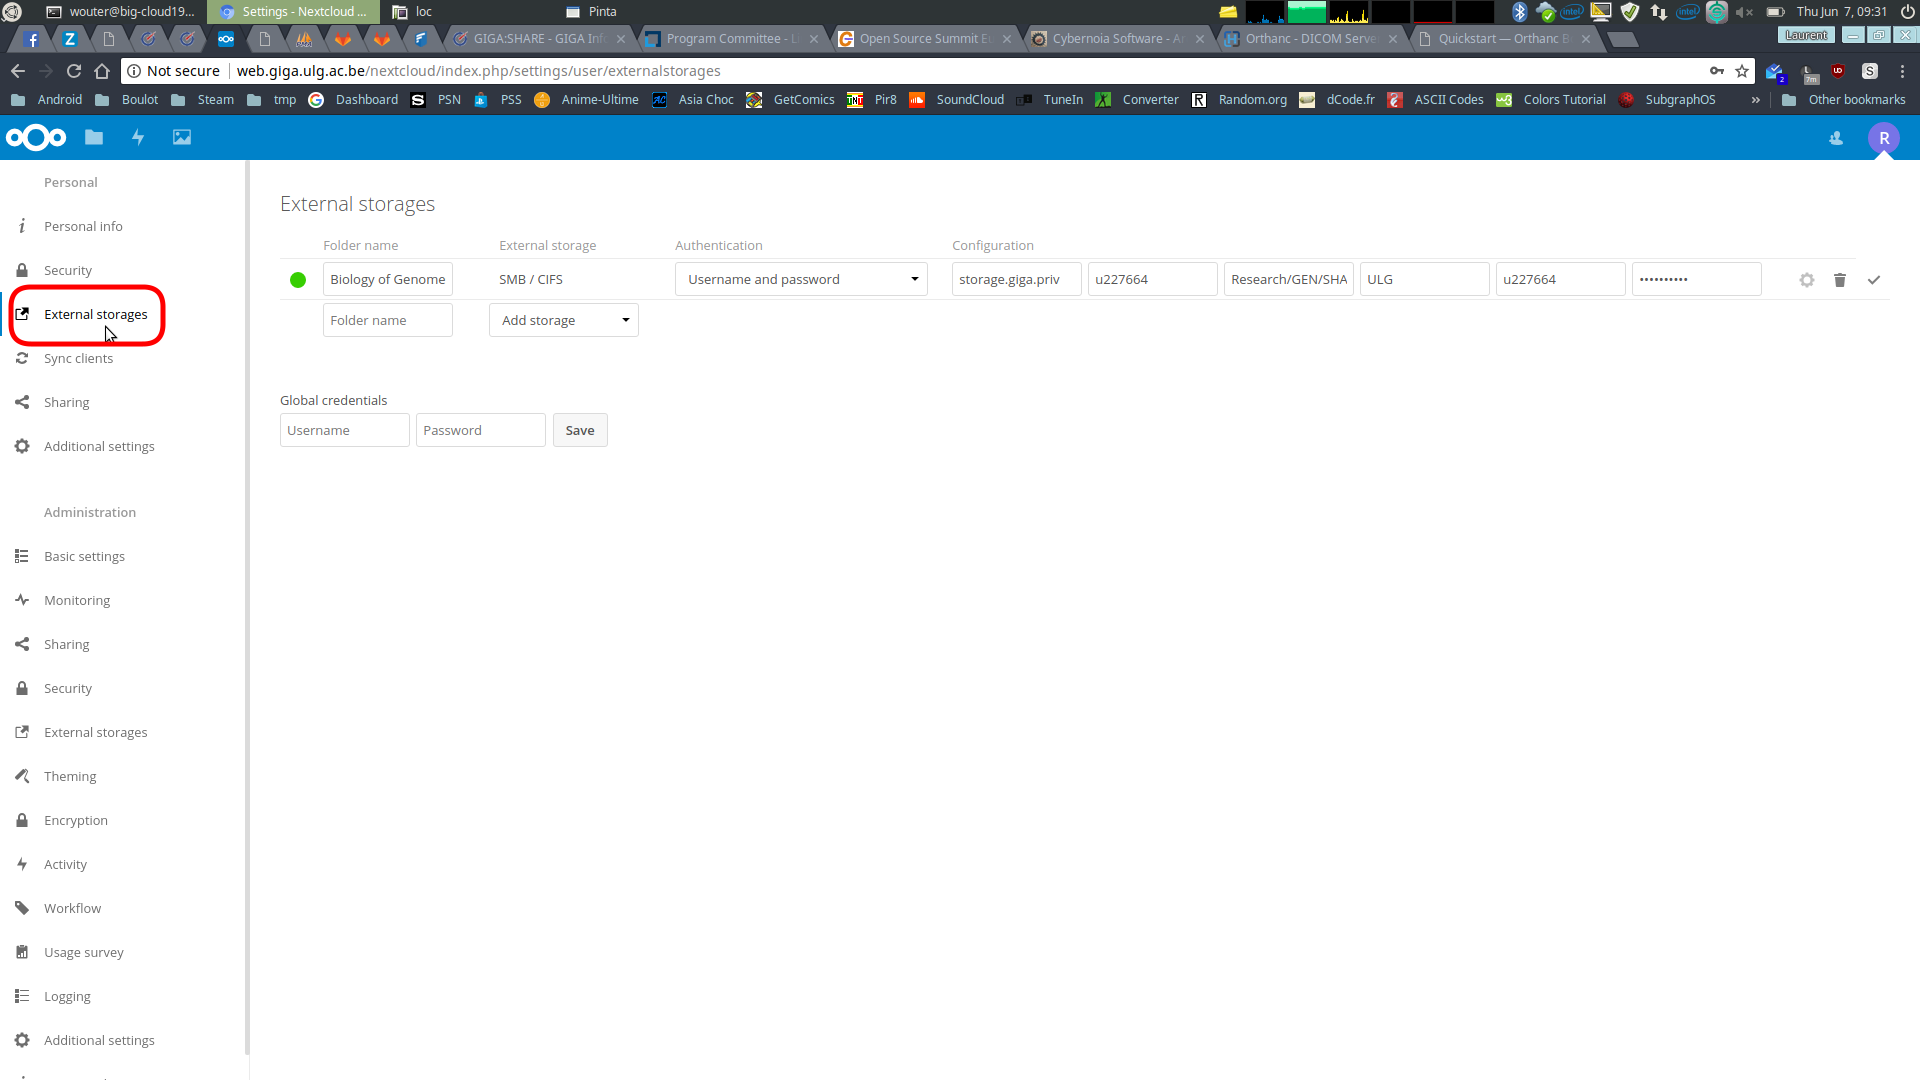Go to Sync clients in Personal settings
This screenshot has height=1080, width=1920.
[x=78, y=358]
